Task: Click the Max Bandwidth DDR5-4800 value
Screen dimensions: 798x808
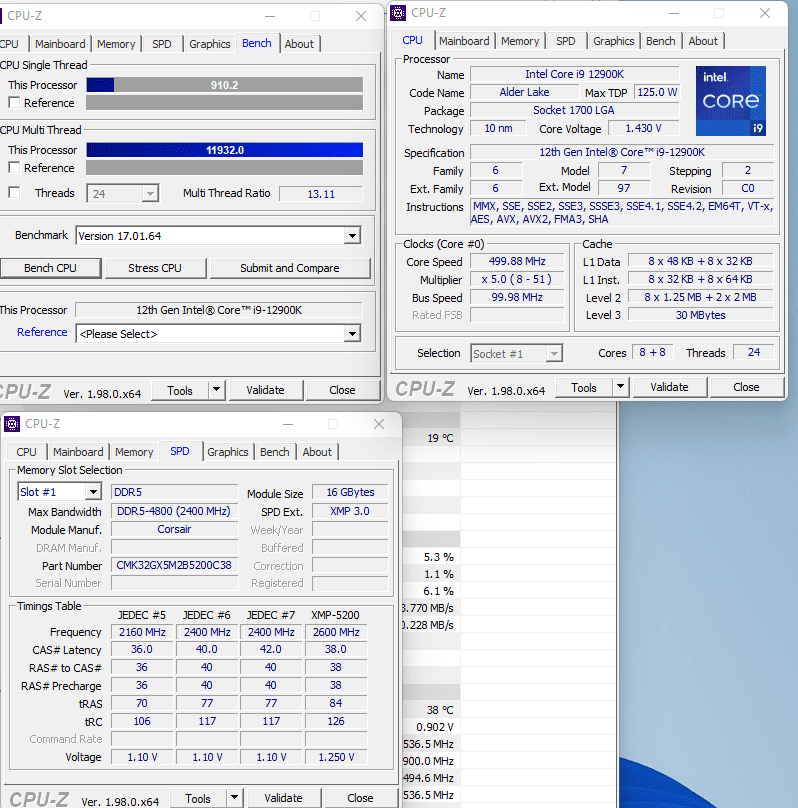Action: 174,511
